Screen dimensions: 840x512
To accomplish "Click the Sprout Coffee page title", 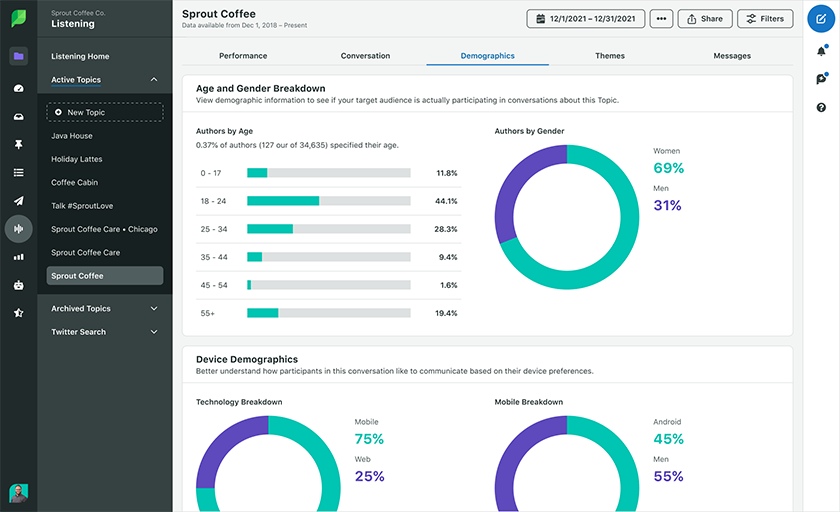I will [219, 14].
